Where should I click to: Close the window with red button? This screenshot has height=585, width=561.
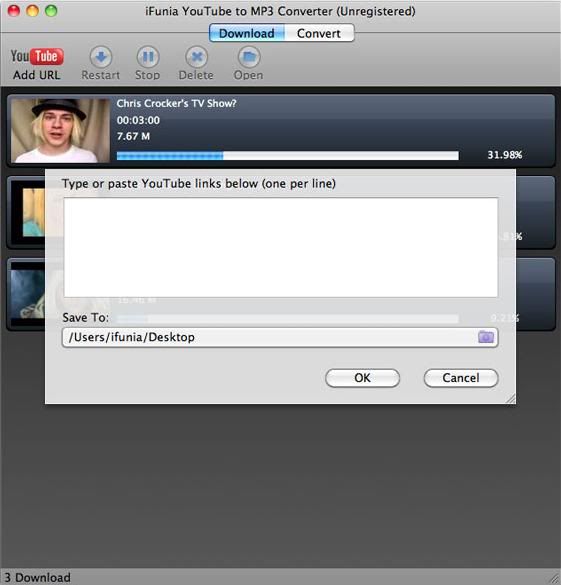(x=14, y=11)
